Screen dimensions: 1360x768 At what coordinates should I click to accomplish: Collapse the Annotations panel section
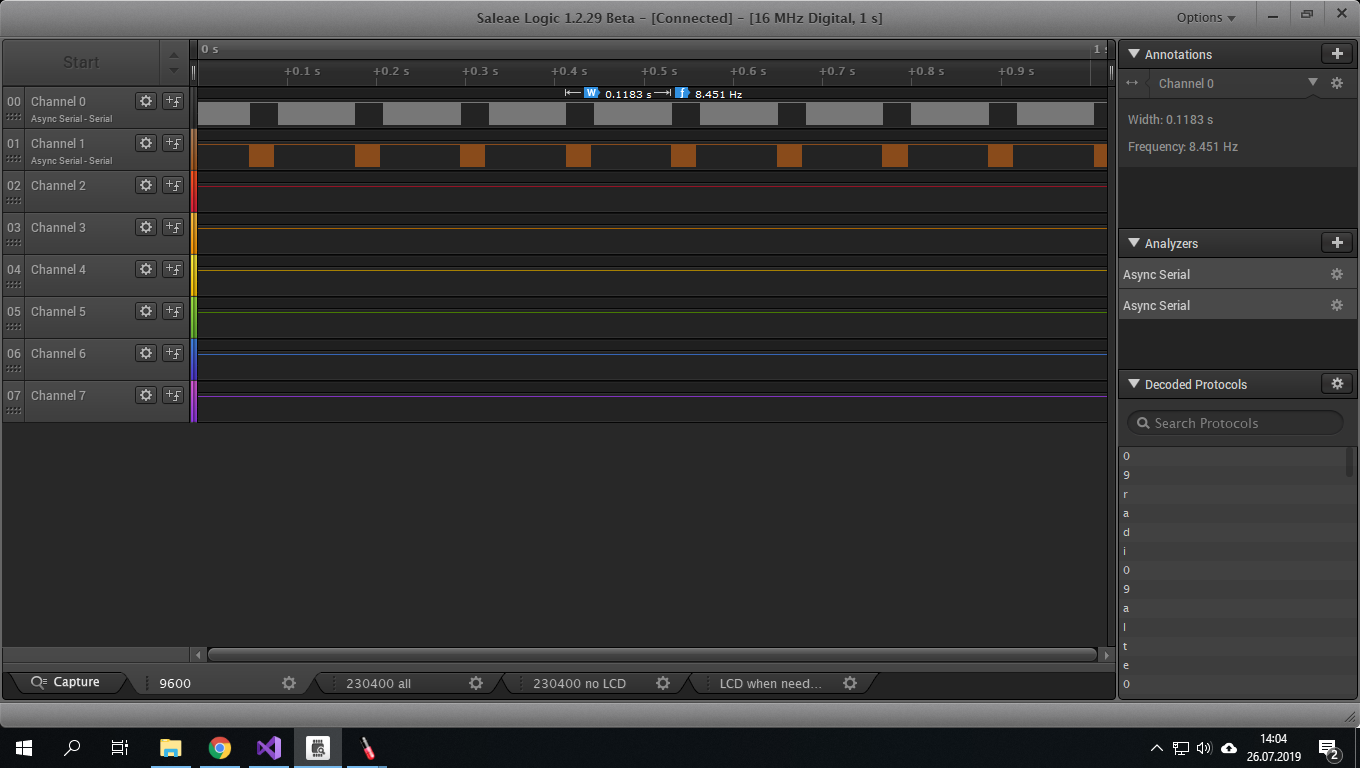tap(1134, 54)
